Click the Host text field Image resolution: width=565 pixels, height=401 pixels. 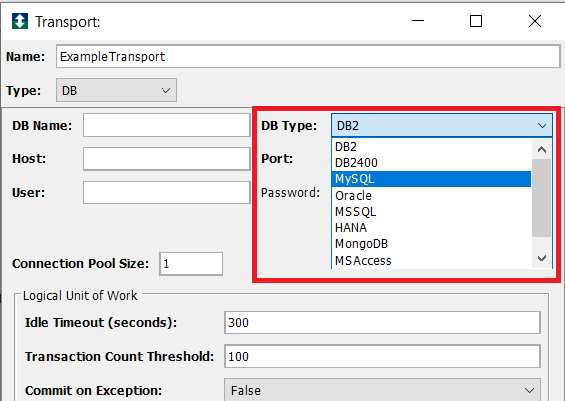166,159
